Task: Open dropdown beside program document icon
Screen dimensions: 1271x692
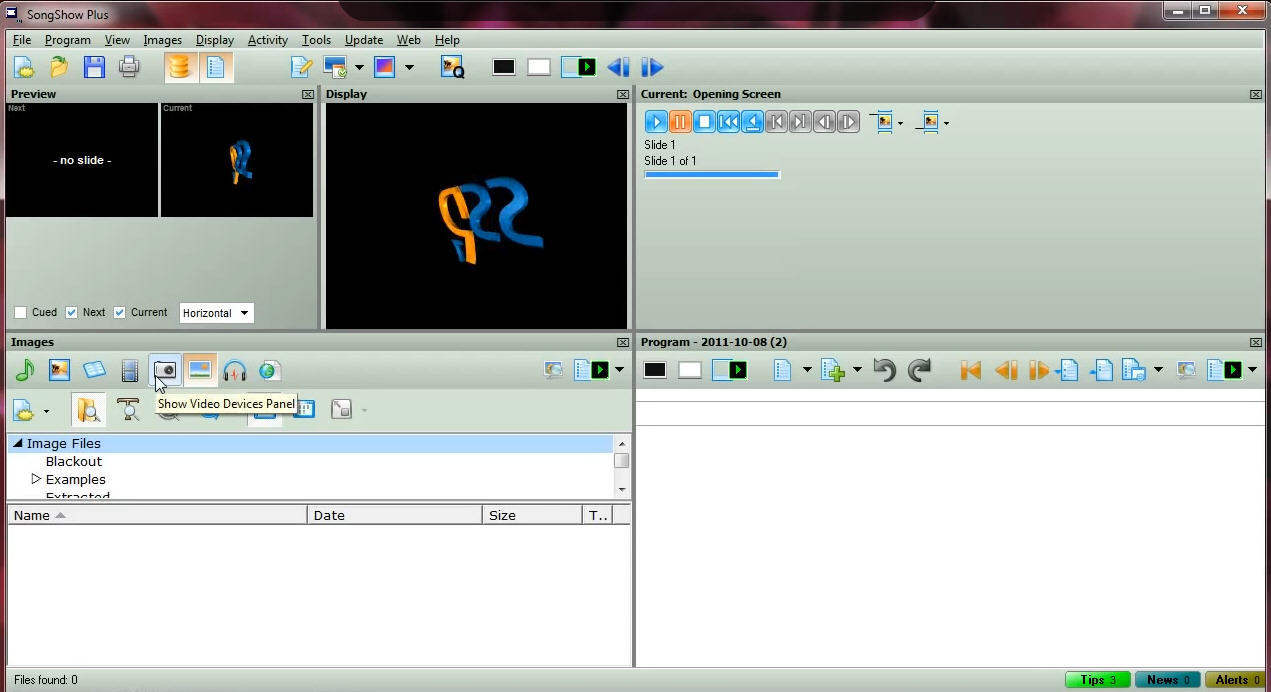Action: (807, 370)
